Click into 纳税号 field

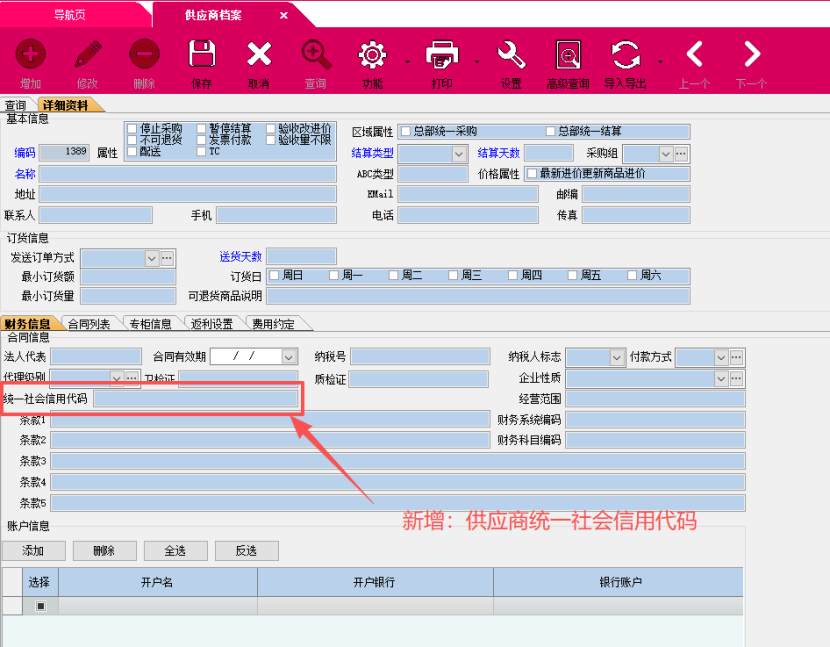pos(420,356)
